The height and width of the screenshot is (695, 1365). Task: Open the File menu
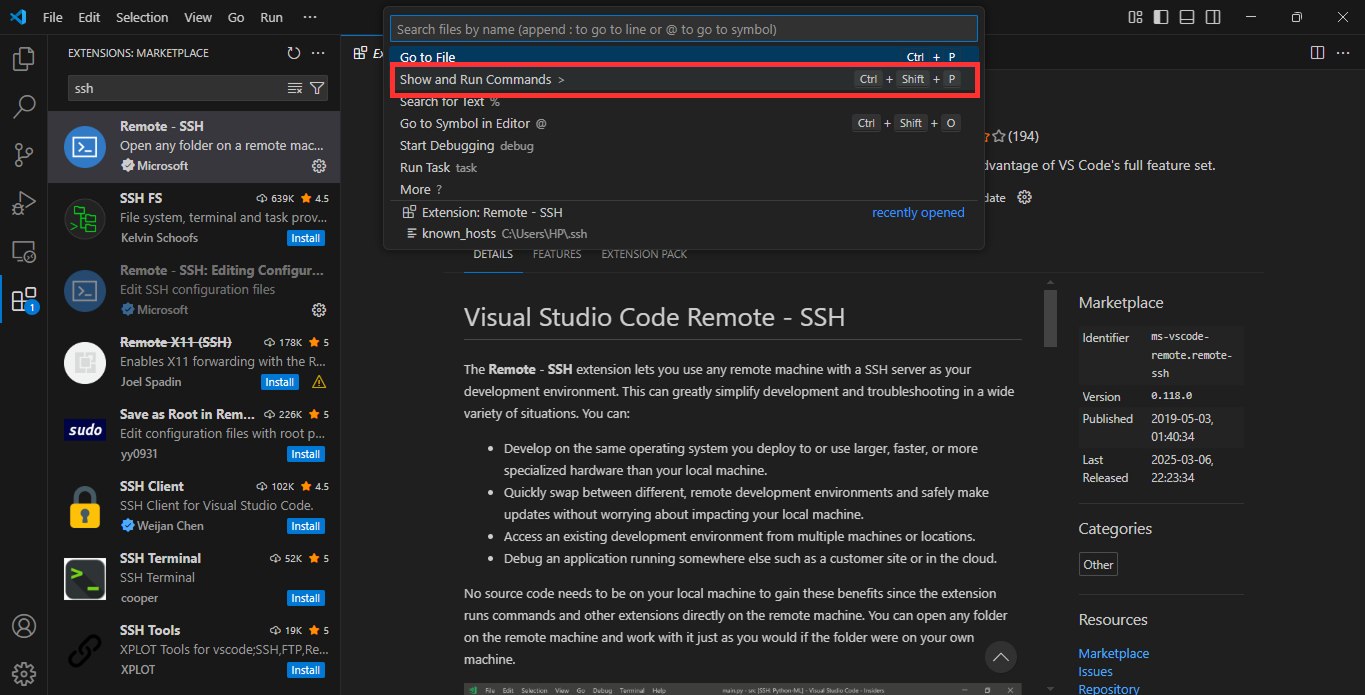(x=51, y=17)
